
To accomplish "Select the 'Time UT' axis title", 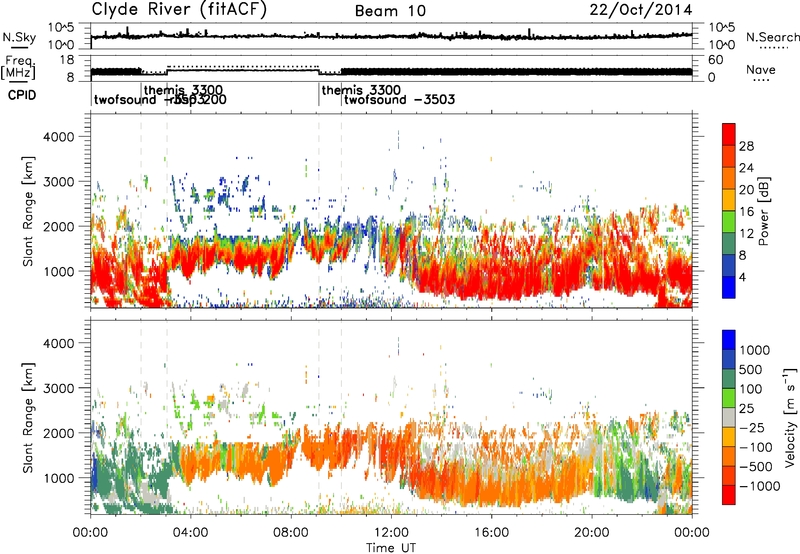I will (391, 548).
